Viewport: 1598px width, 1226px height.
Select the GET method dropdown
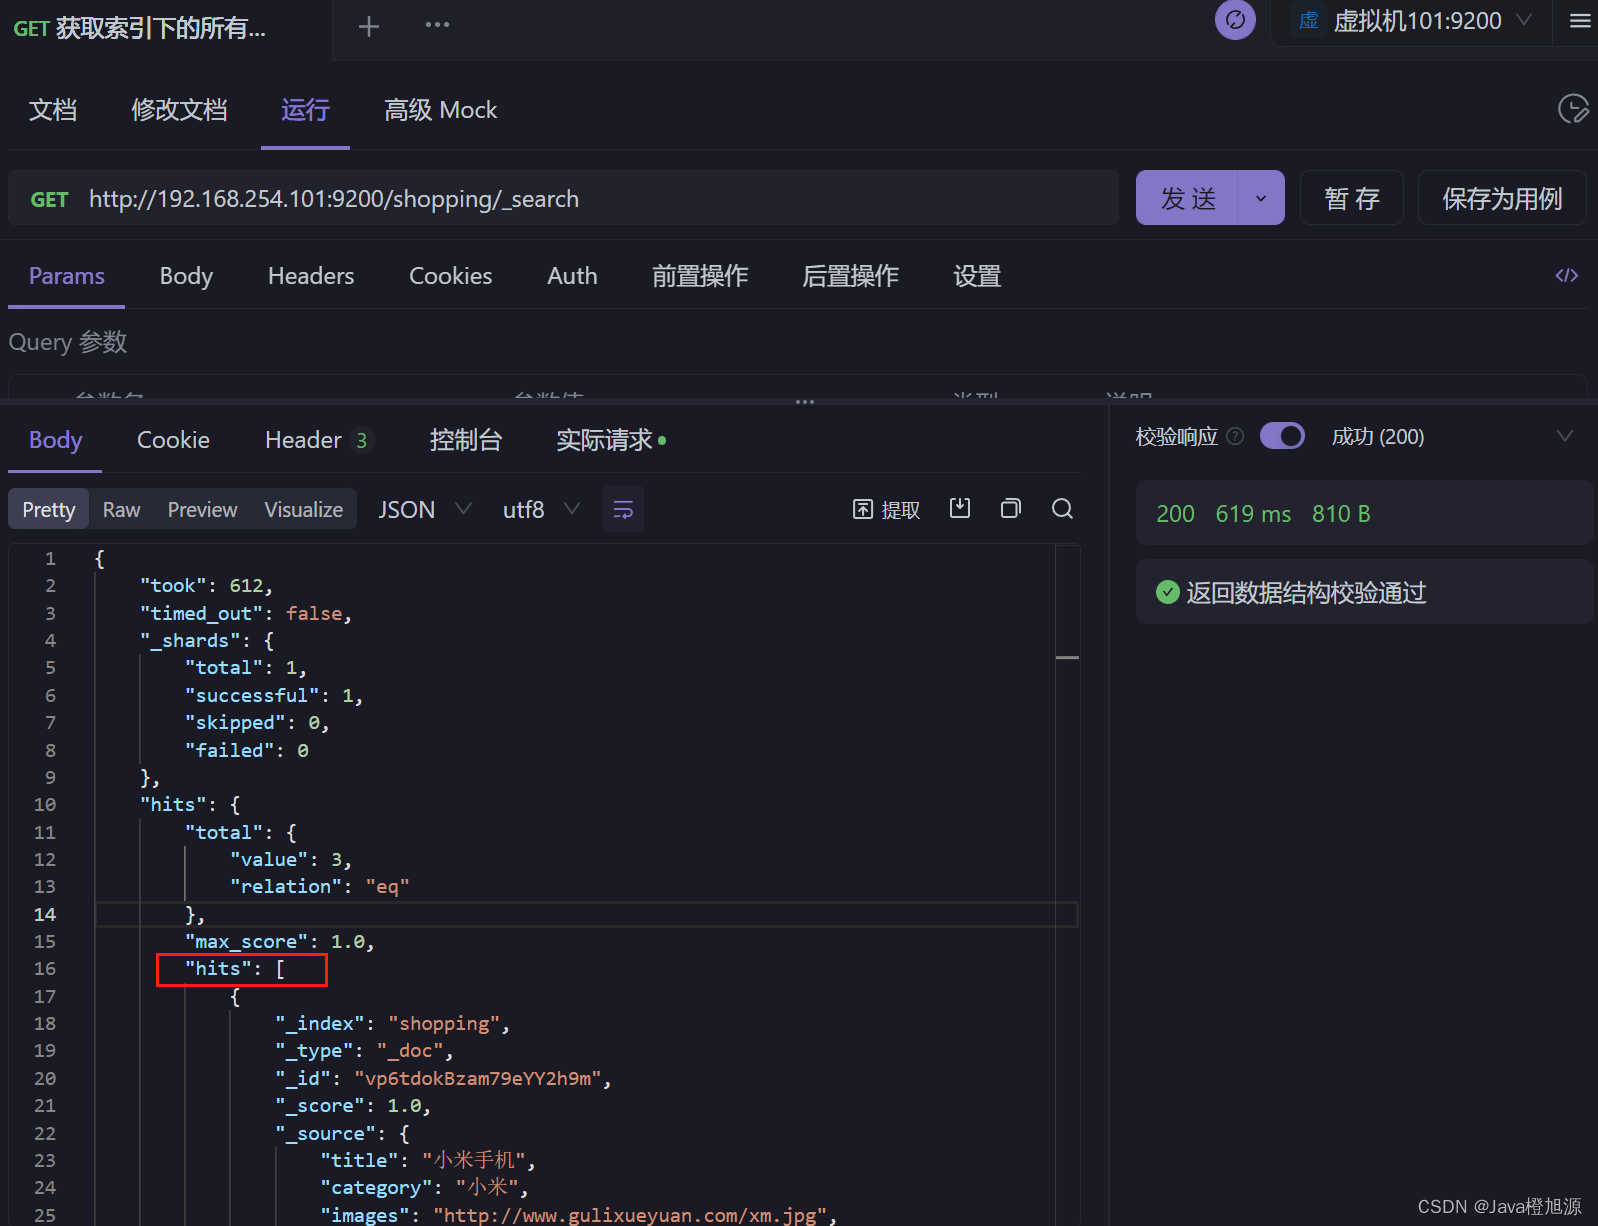[x=49, y=199]
